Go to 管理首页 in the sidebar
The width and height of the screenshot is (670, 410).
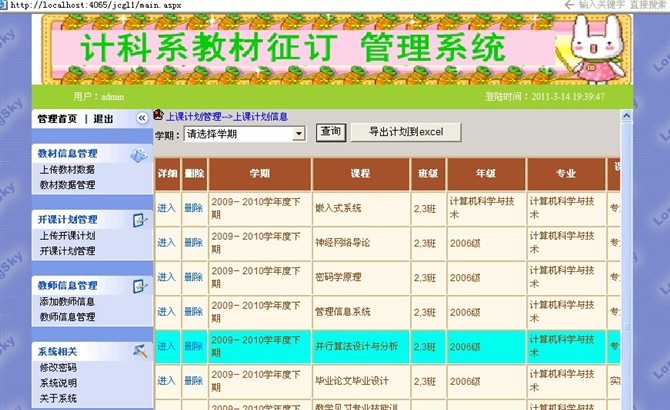tap(57, 119)
